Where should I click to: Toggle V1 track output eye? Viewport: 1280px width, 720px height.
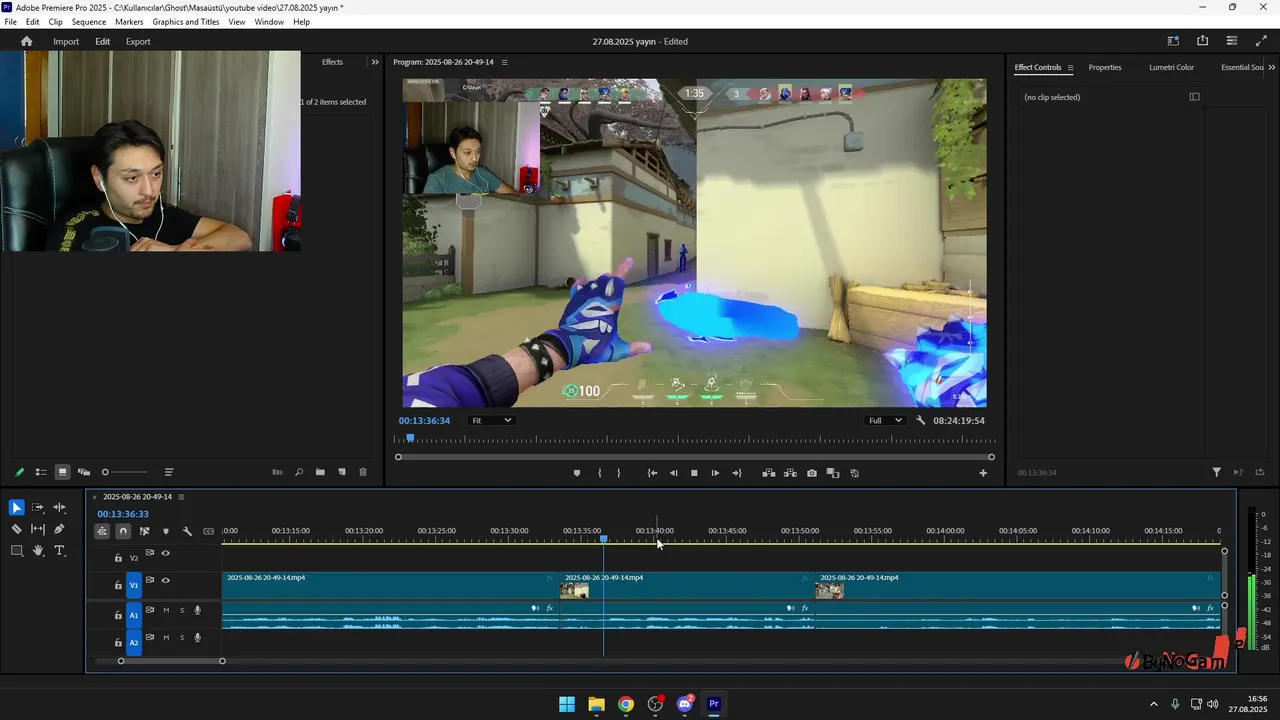click(166, 580)
